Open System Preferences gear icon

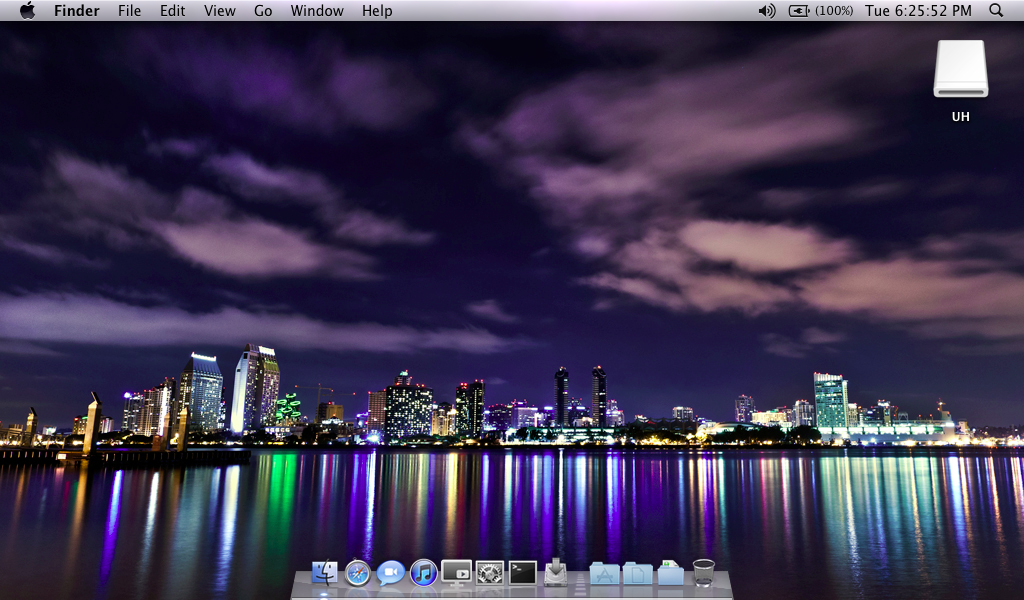click(489, 573)
